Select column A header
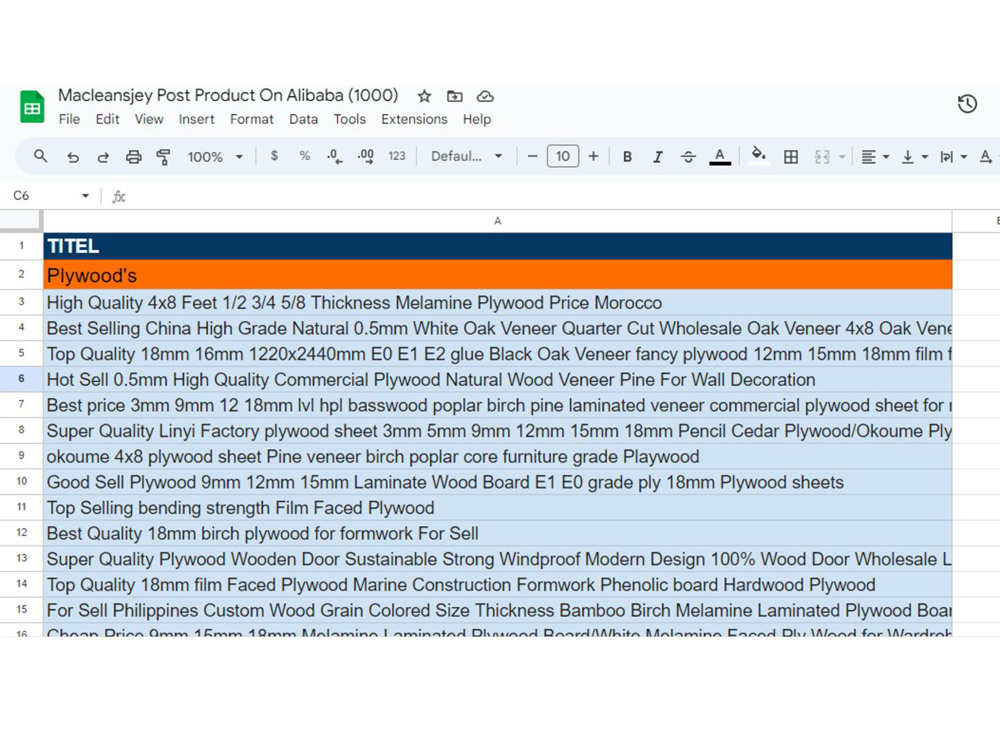This screenshot has height=750, width=1000. tap(497, 221)
